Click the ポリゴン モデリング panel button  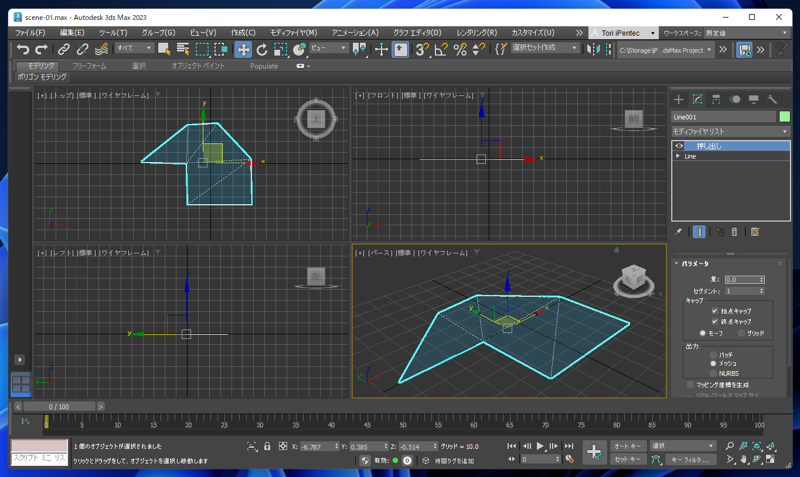(x=42, y=77)
